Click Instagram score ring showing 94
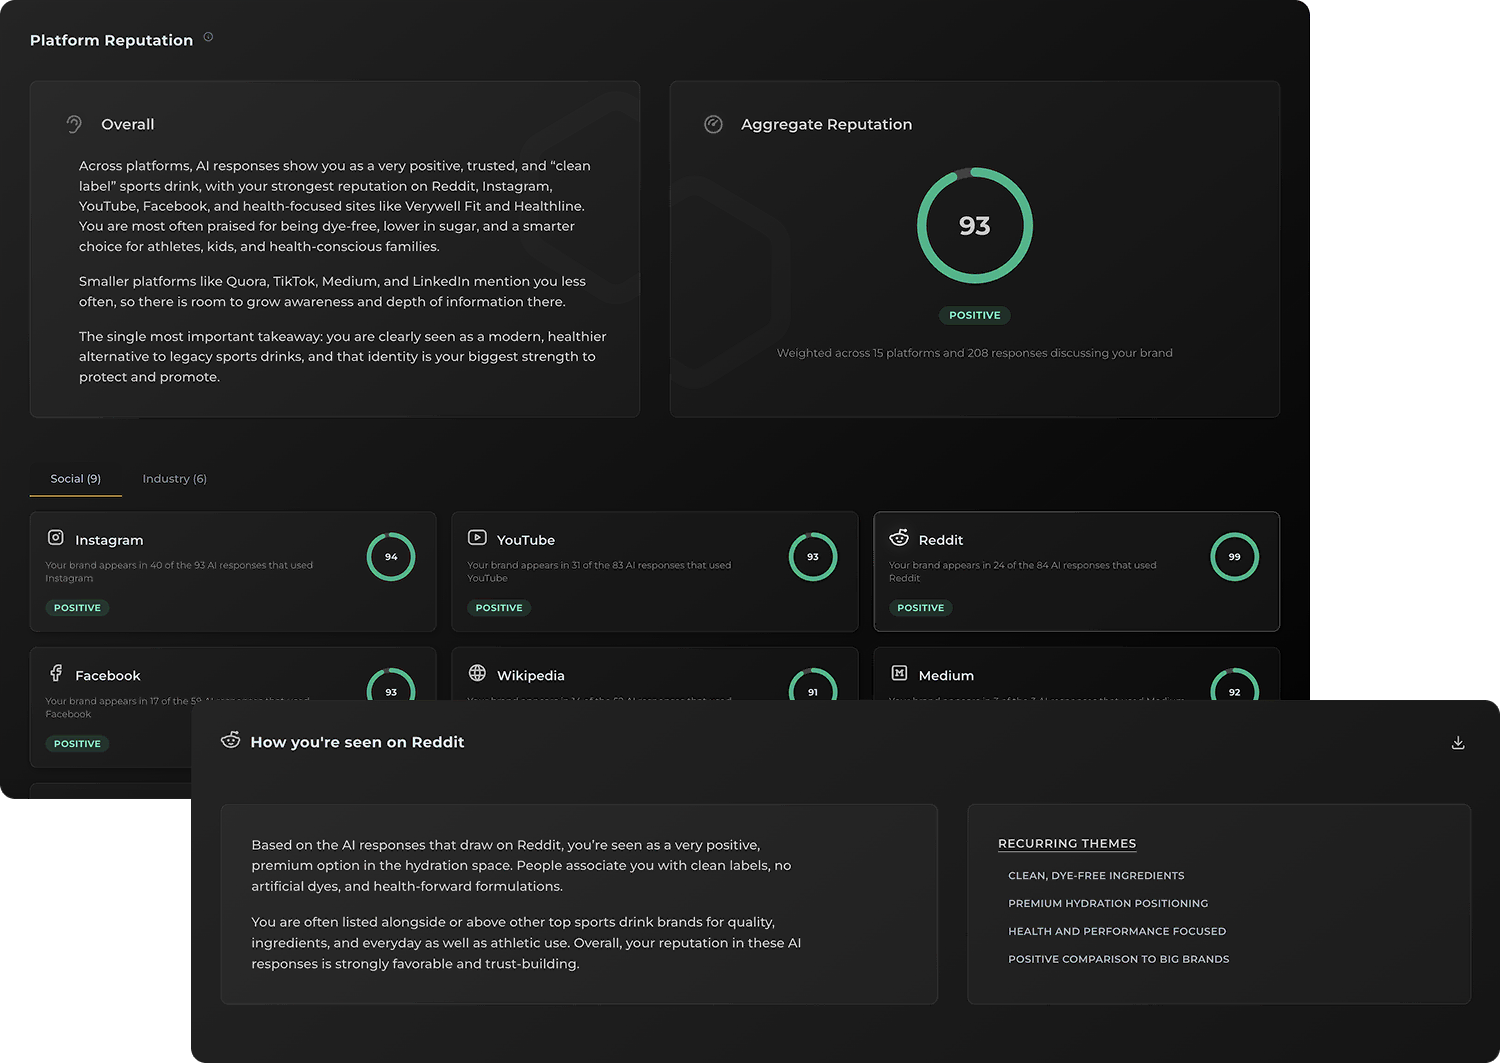The image size is (1500, 1063). tap(391, 557)
